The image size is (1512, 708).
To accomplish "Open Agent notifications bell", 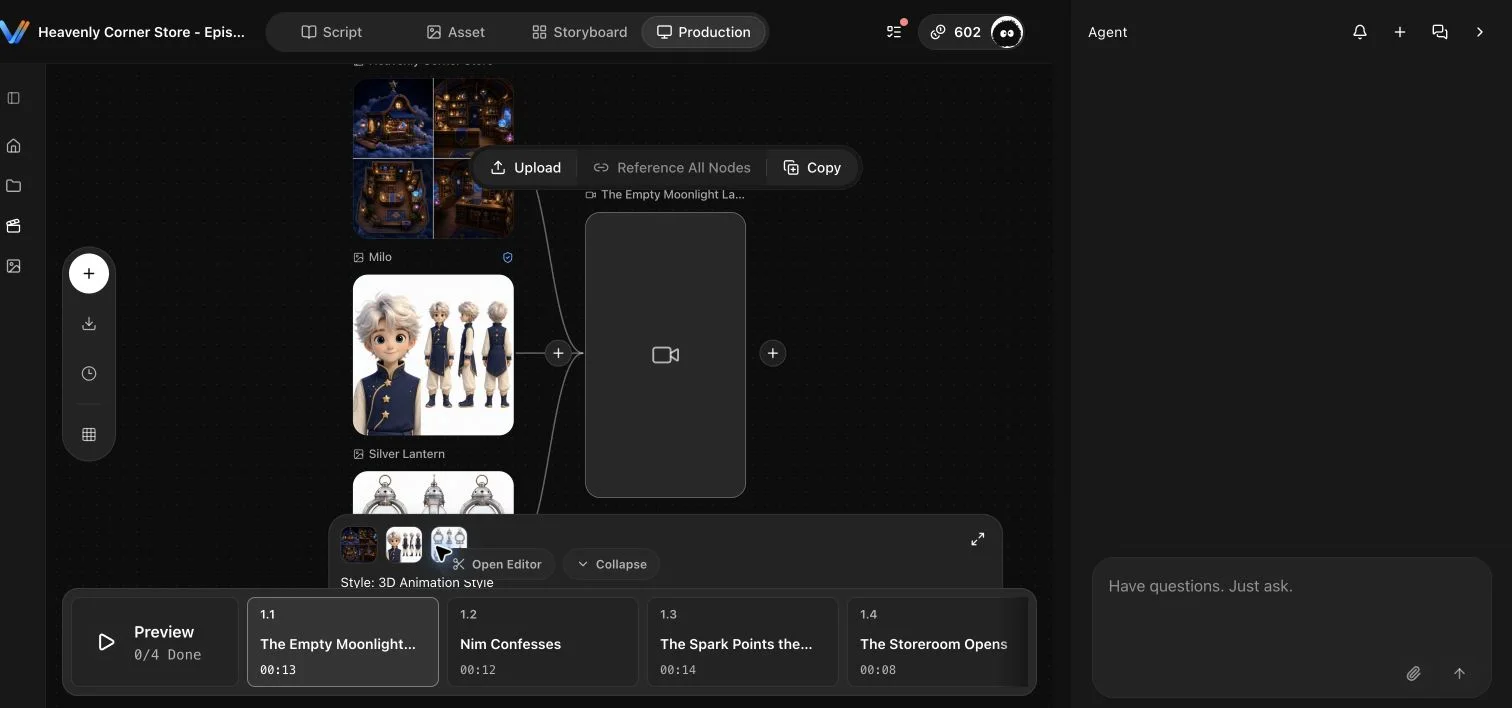I will point(1359,32).
